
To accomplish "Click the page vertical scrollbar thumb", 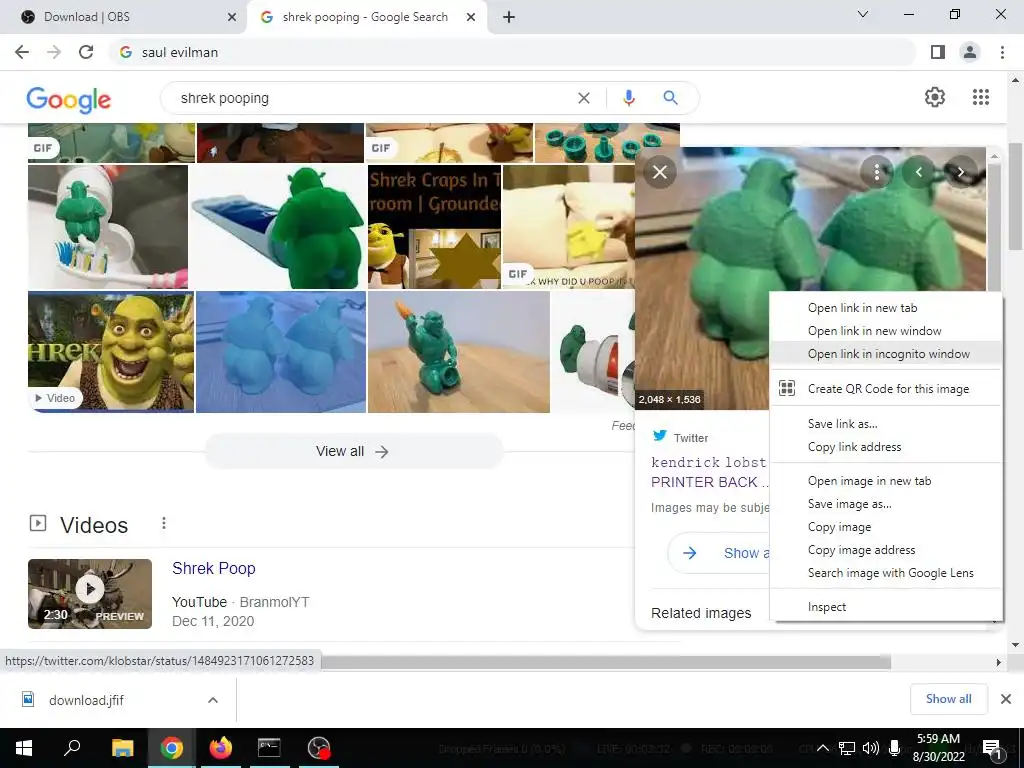I will click(1015, 196).
